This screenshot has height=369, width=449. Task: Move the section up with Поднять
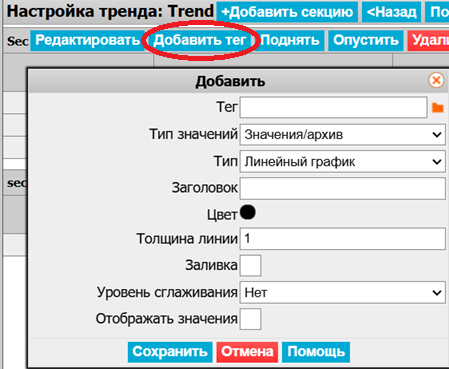(x=289, y=40)
